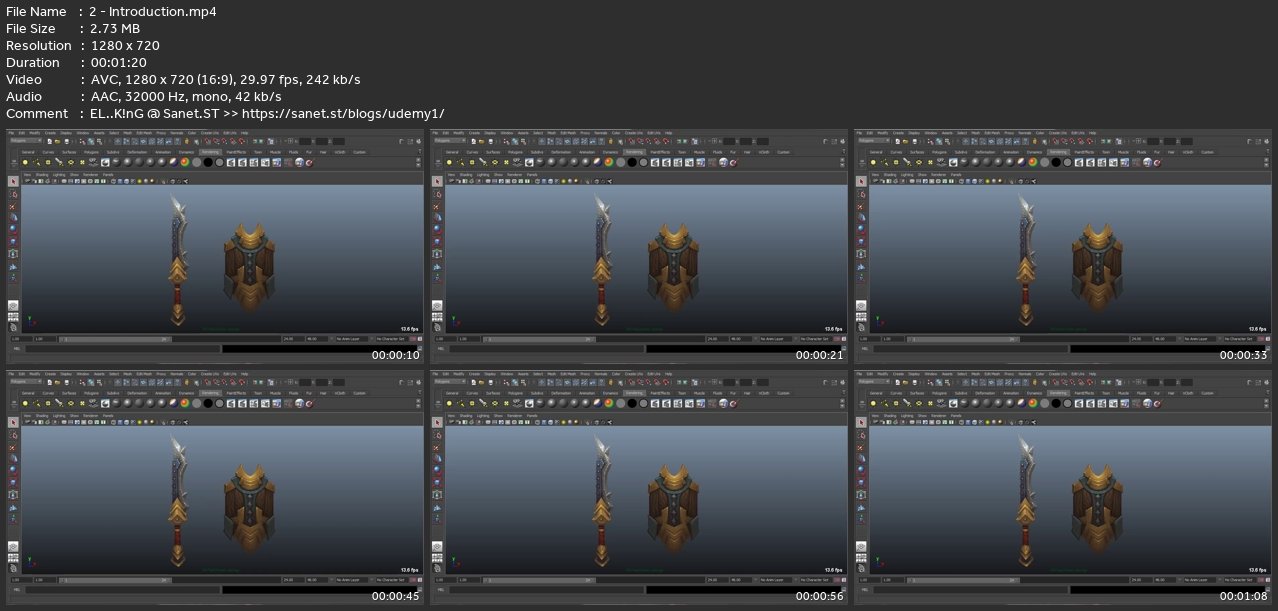Open the 00:00:33 video frame thumbnail
Screen dimensions: 1278x611
pyautogui.click(x=1062, y=244)
